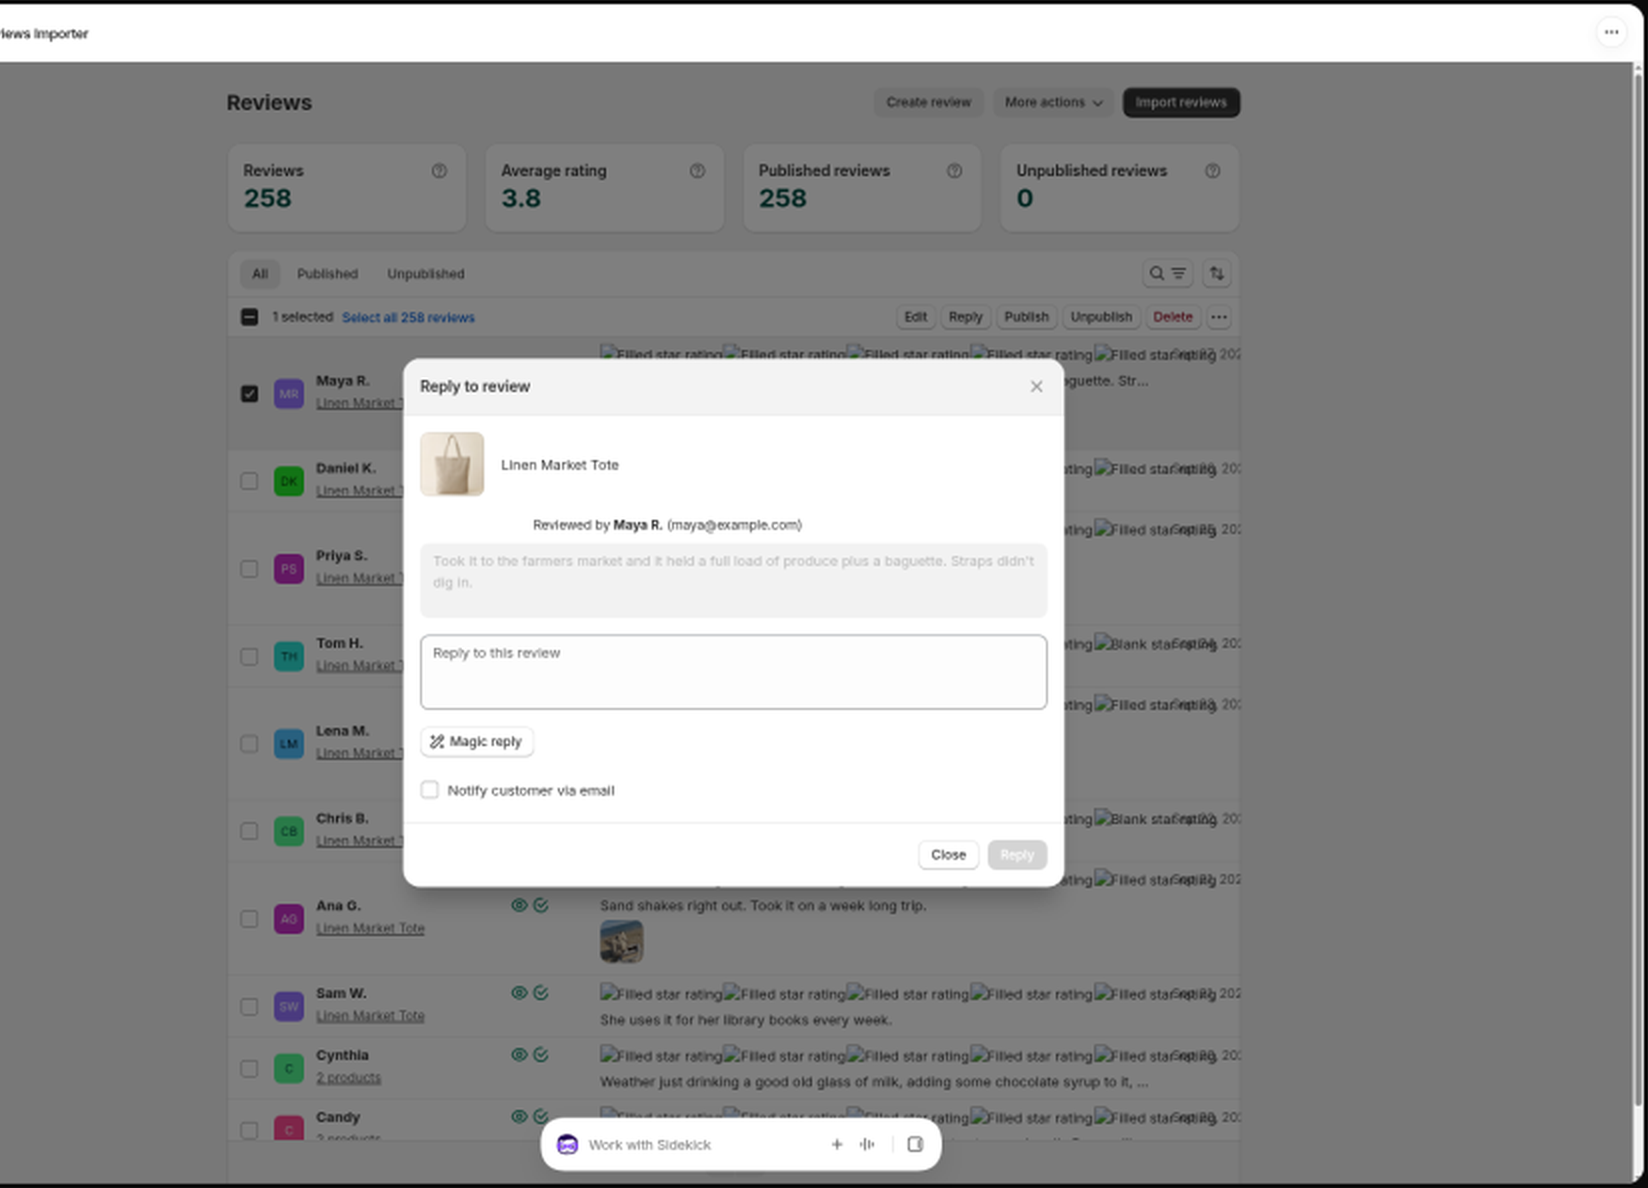Switch to the All tab
Image resolution: width=1648 pixels, height=1188 pixels.
(260, 274)
